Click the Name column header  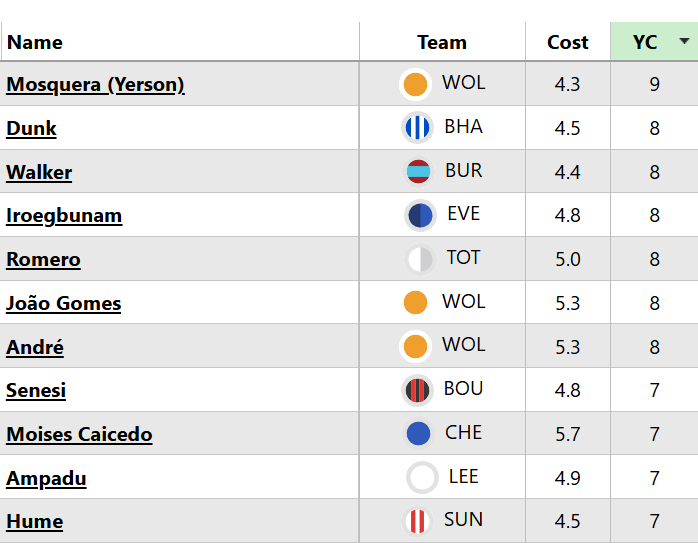pos(35,42)
